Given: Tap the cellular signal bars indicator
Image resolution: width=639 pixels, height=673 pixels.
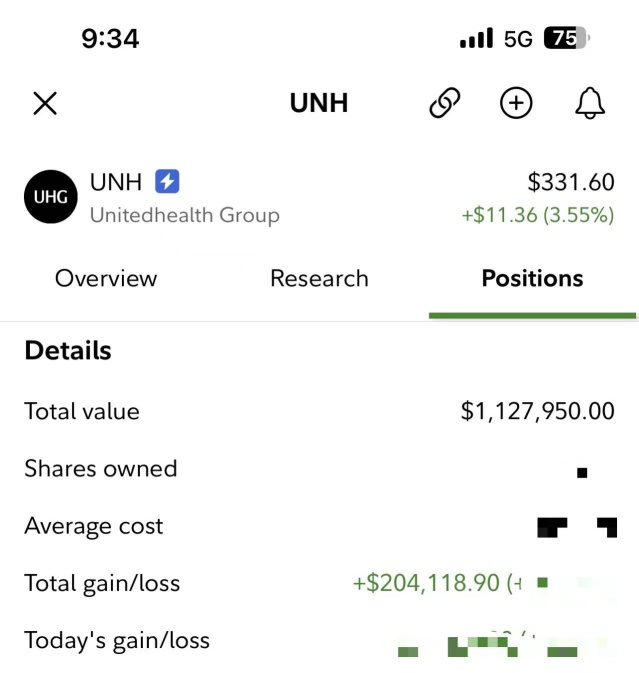Looking at the screenshot, I should point(476,39).
